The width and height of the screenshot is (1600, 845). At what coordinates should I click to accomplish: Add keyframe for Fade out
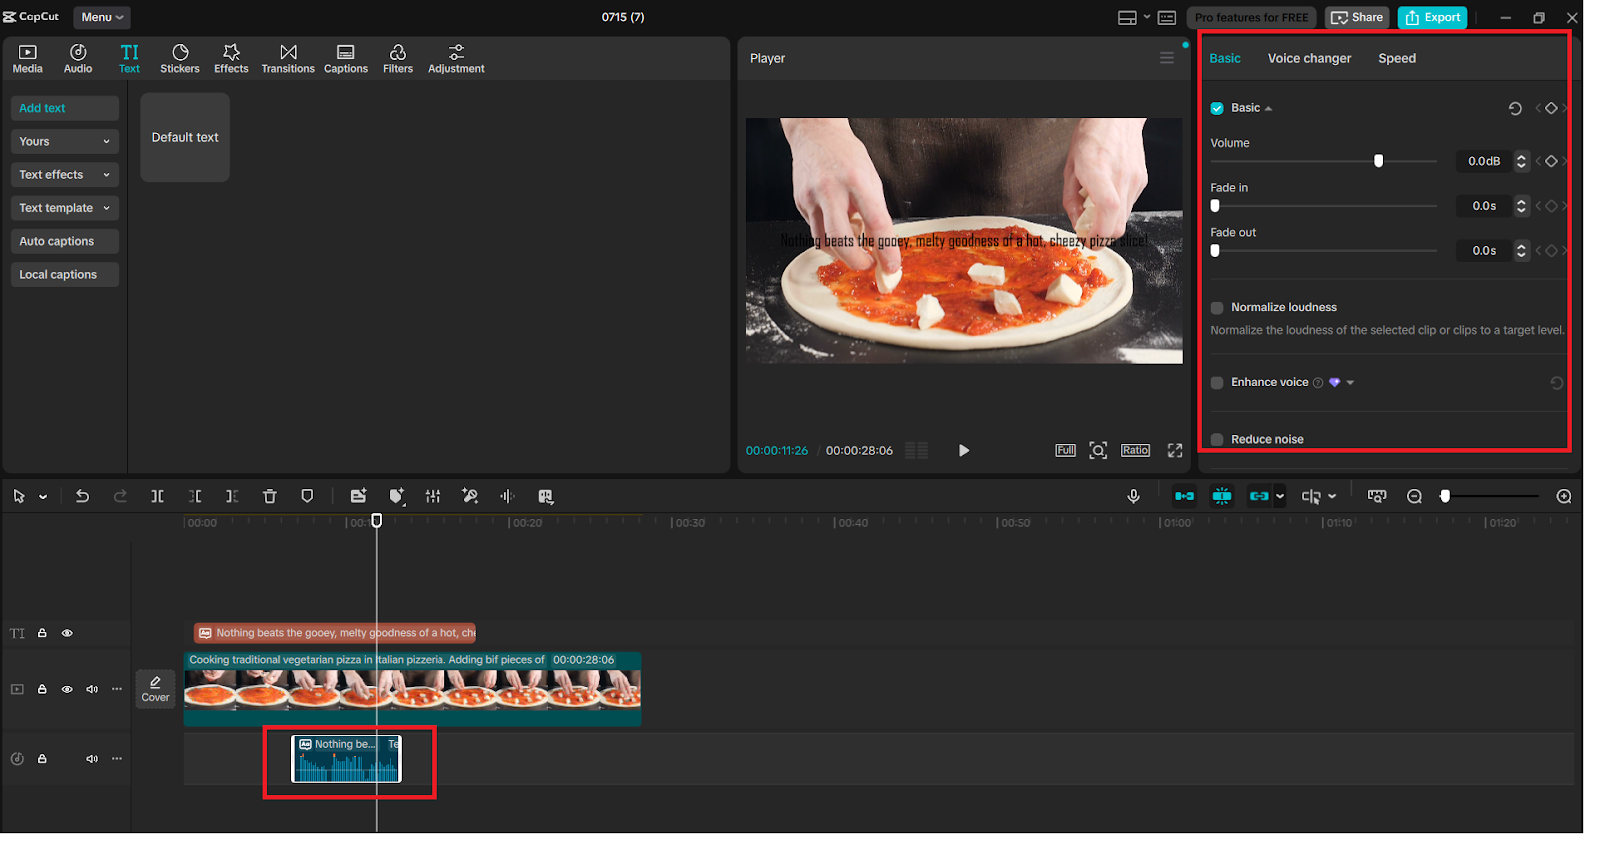[1551, 251]
